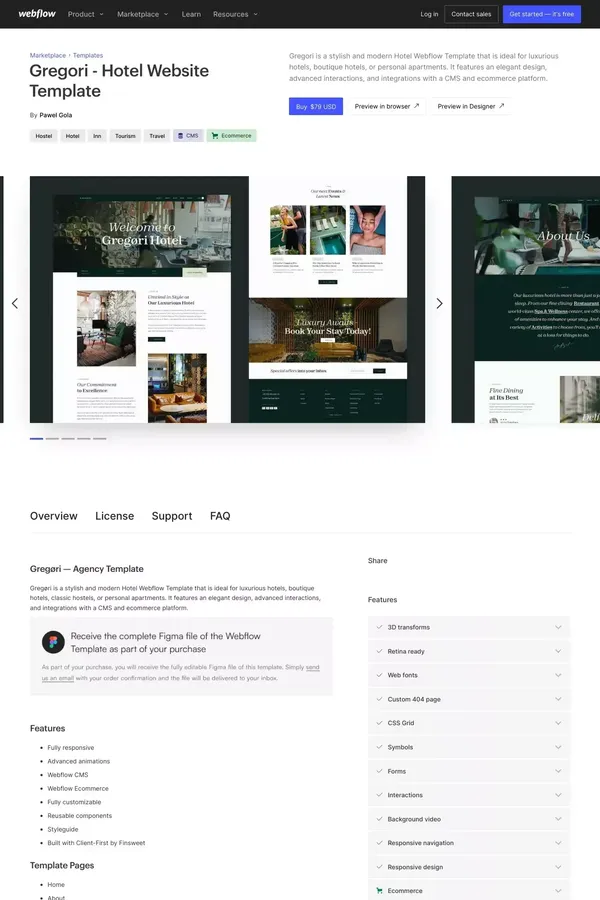Open the Learn nav item
Screen dimensions: 600x900
coord(191,14)
